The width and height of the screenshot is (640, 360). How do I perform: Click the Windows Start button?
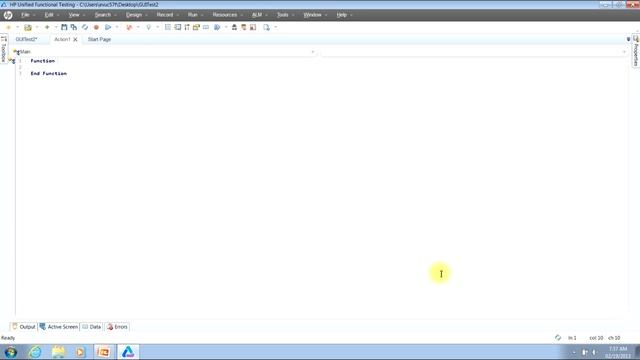click(x=11, y=352)
